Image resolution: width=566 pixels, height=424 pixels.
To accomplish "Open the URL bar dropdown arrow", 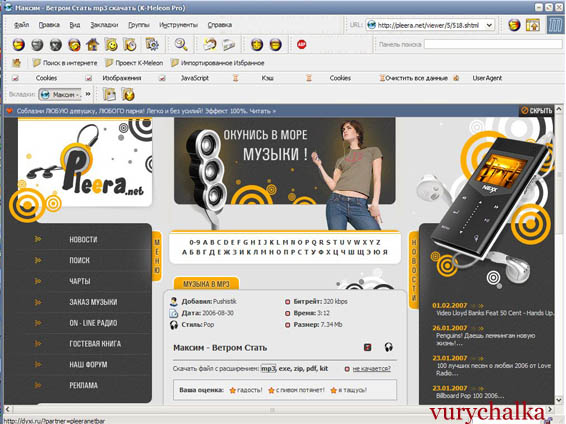I will tap(489, 25).
